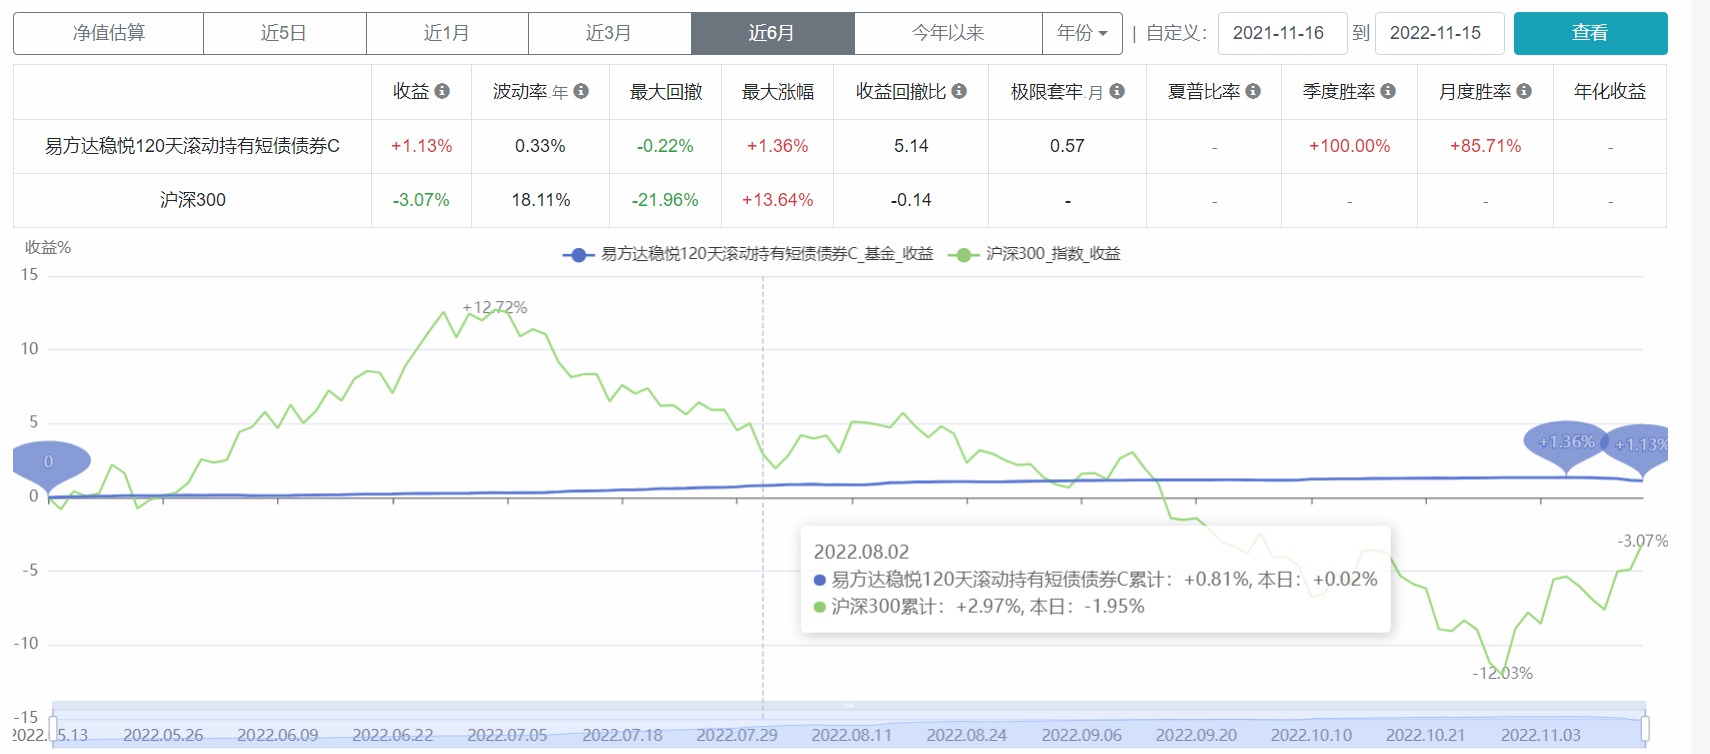
Task: Click the 查看 button
Action: coord(1590,33)
